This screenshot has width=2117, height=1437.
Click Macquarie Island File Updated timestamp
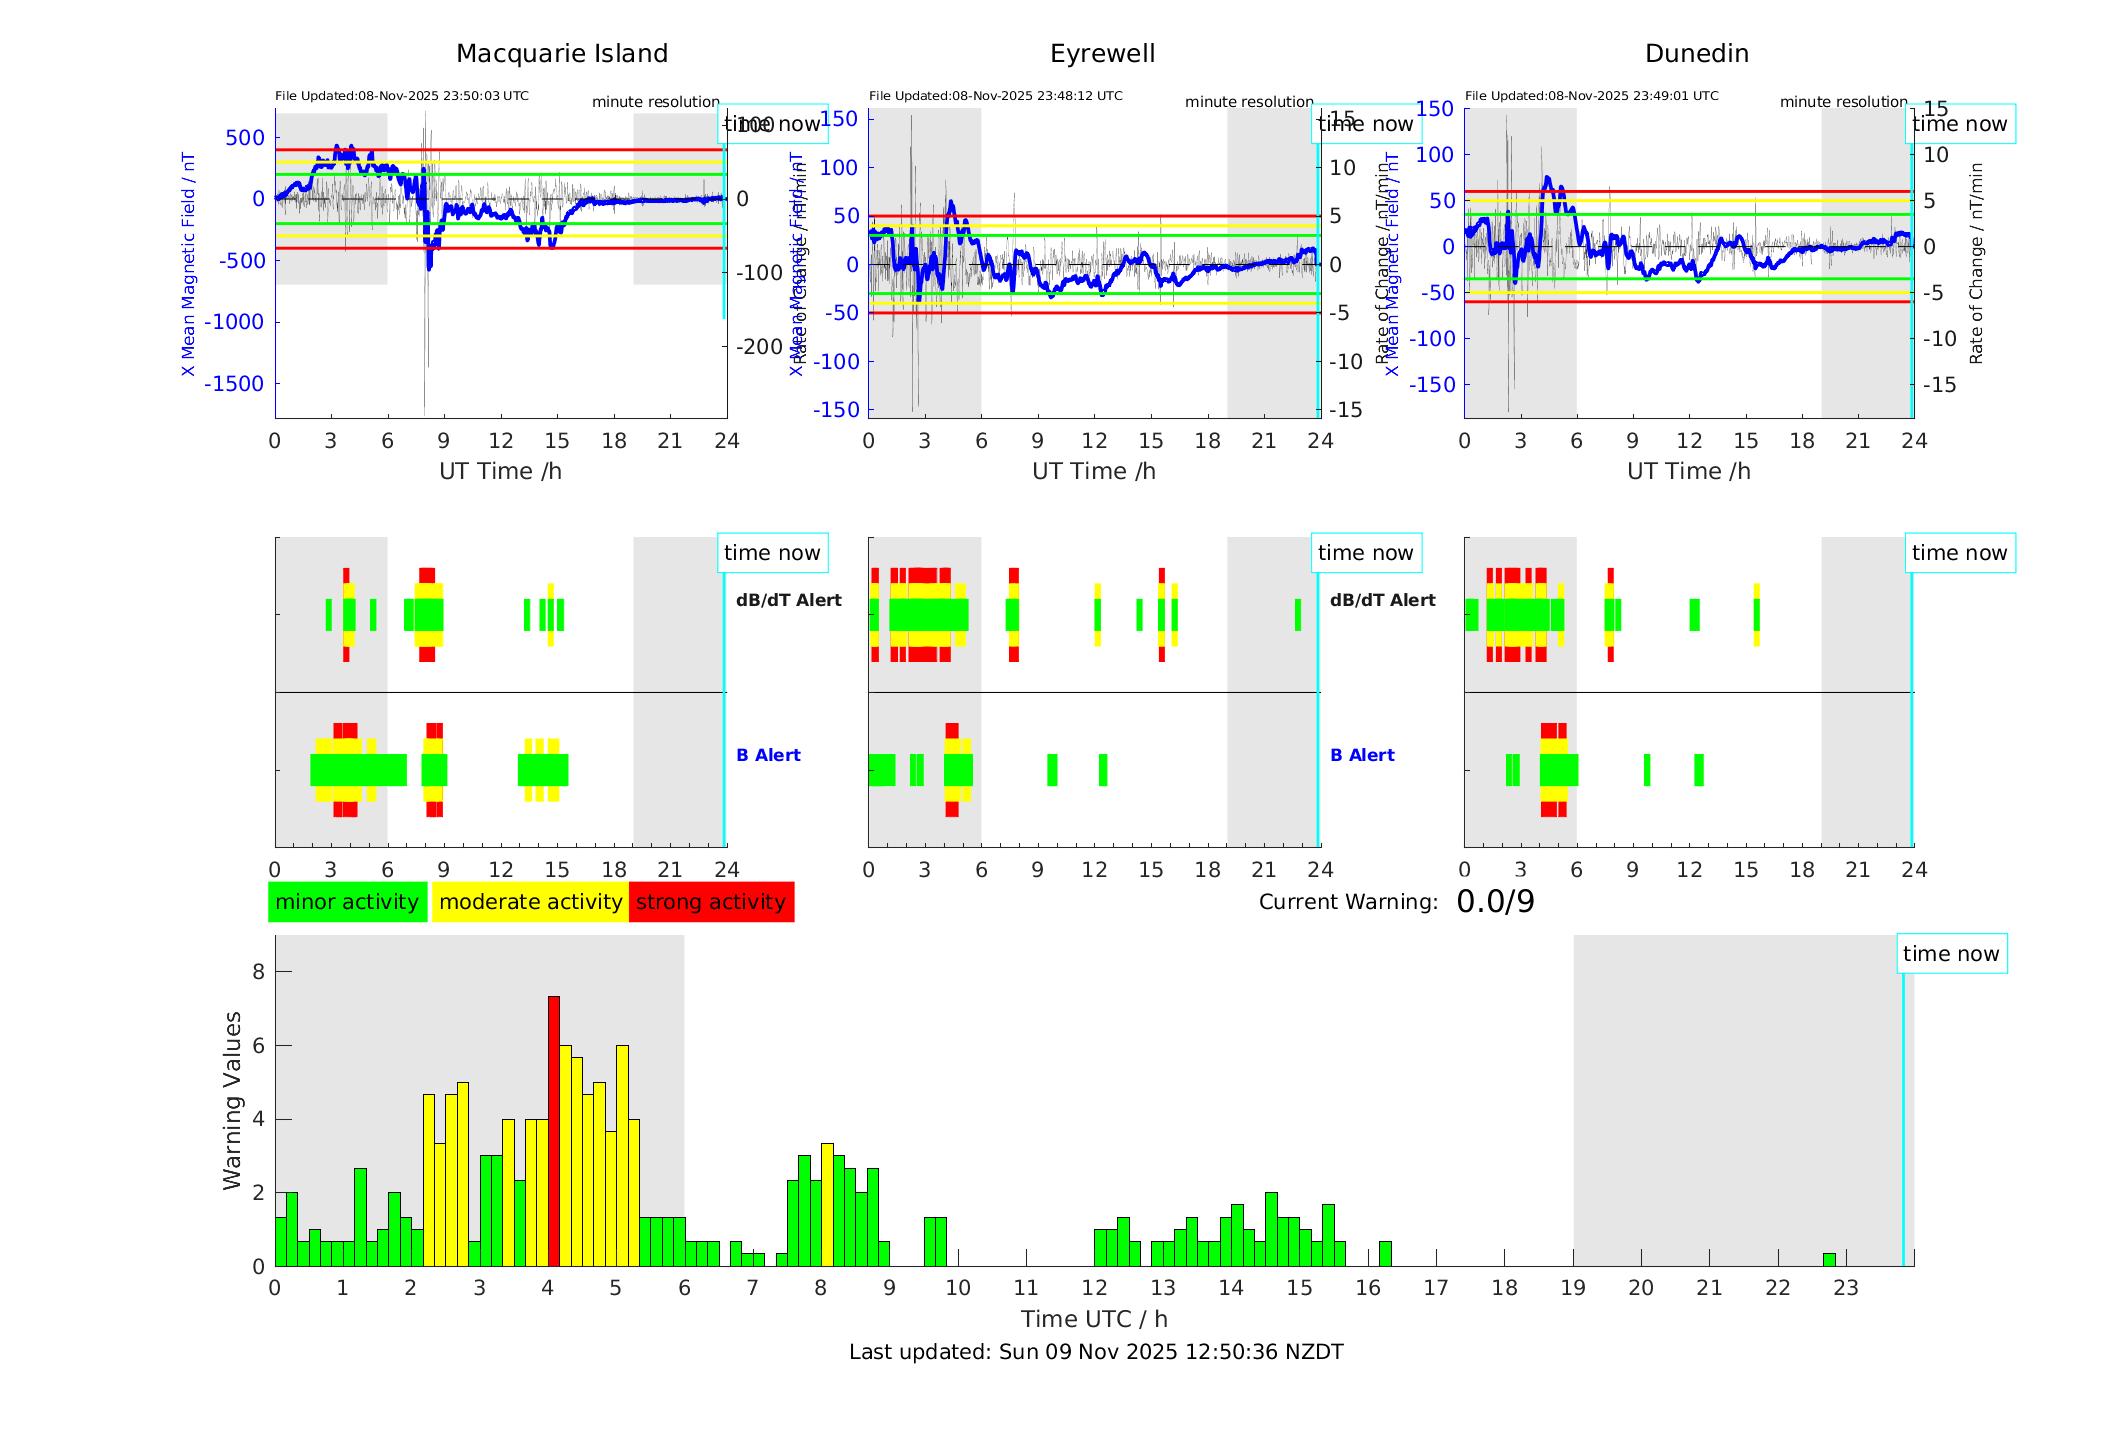click(402, 96)
